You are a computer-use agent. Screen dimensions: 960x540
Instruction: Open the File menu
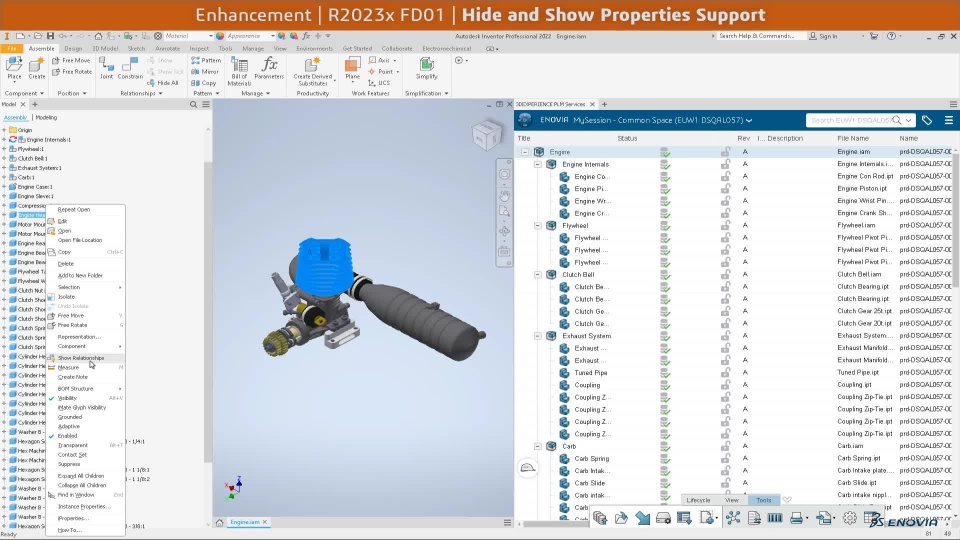[12, 48]
